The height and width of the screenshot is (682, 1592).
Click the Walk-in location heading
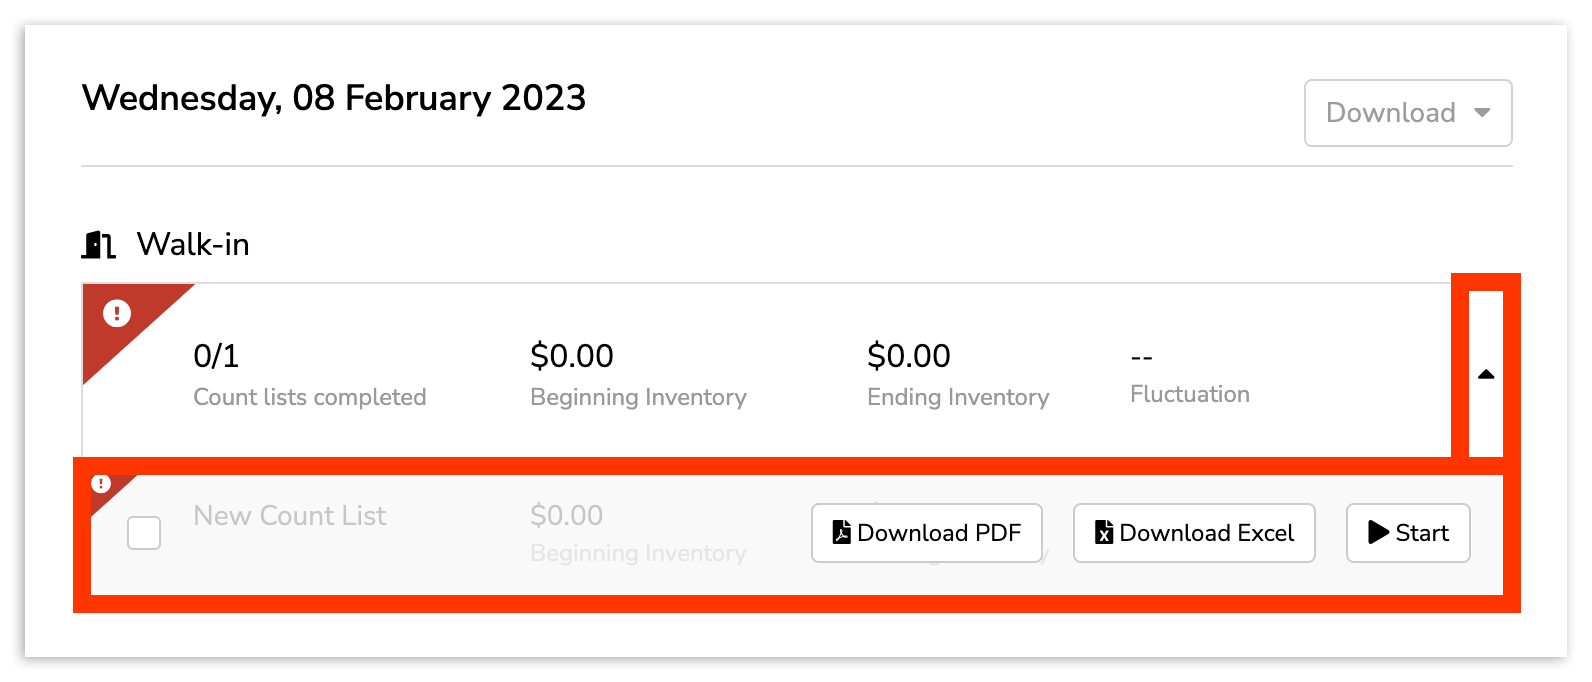193,244
